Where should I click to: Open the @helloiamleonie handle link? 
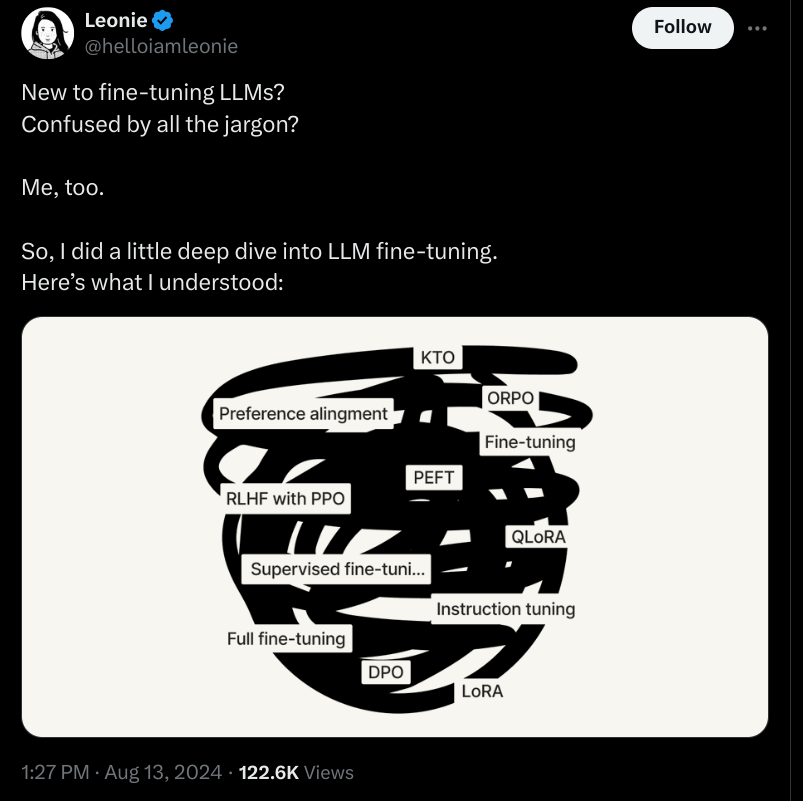click(x=161, y=46)
